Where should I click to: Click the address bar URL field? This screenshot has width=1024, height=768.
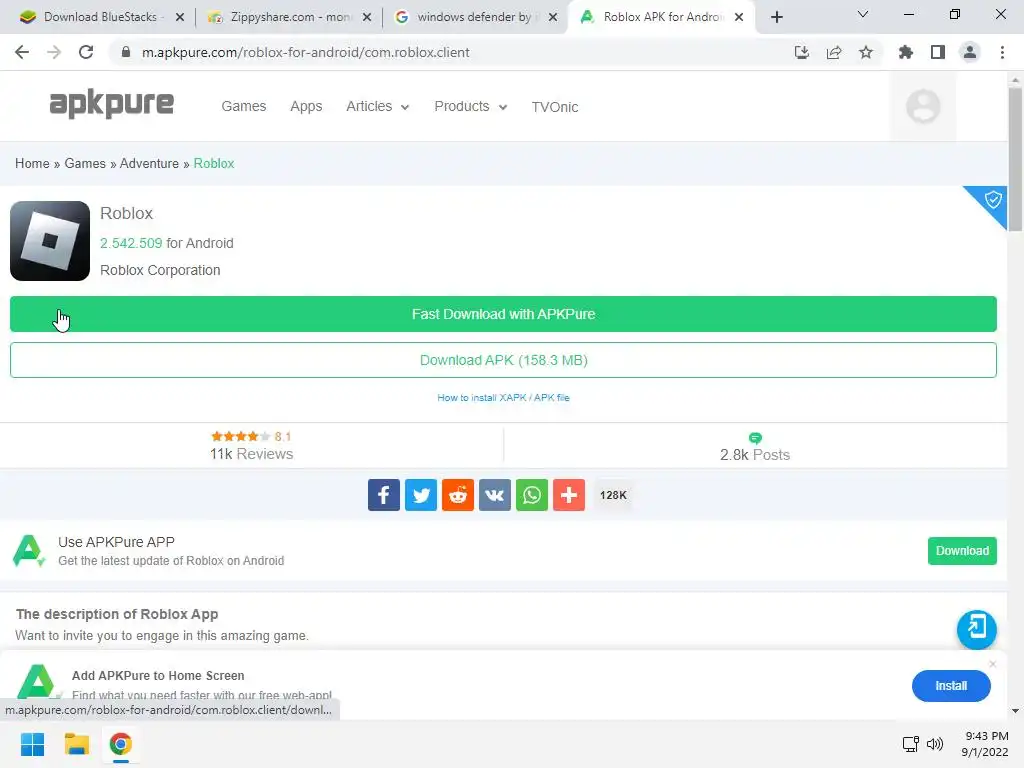[x=451, y=52]
